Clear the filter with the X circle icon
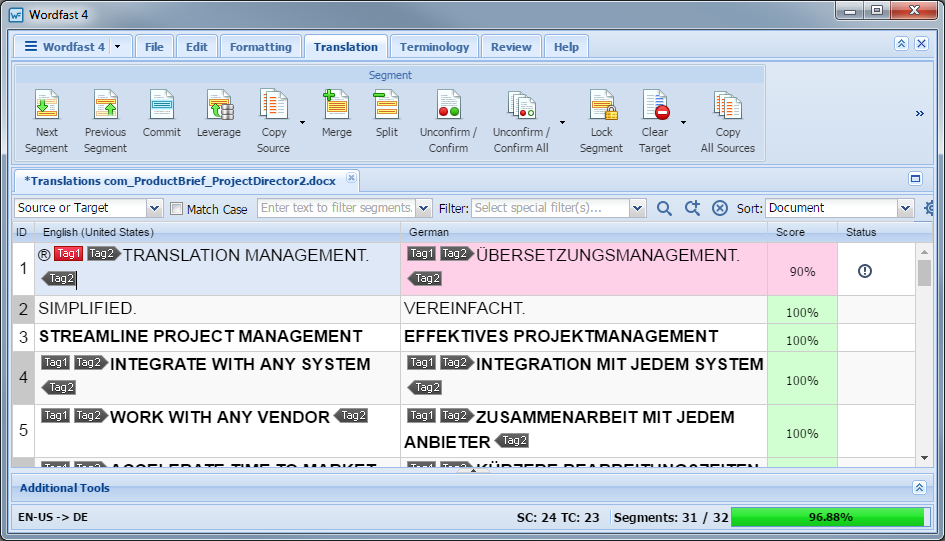The width and height of the screenshot is (945, 541). (x=720, y=208)
